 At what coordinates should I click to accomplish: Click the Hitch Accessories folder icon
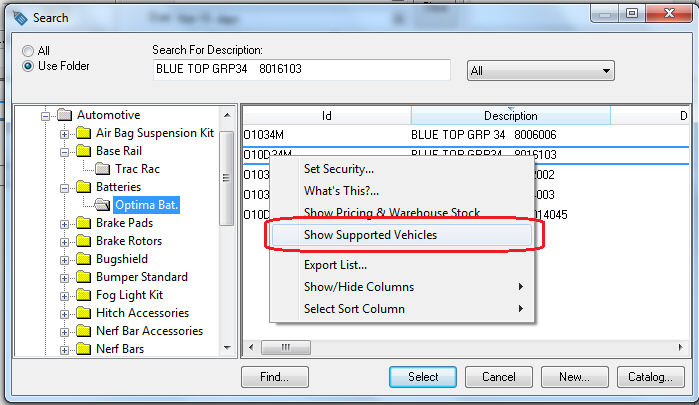[x=83, y=313]
